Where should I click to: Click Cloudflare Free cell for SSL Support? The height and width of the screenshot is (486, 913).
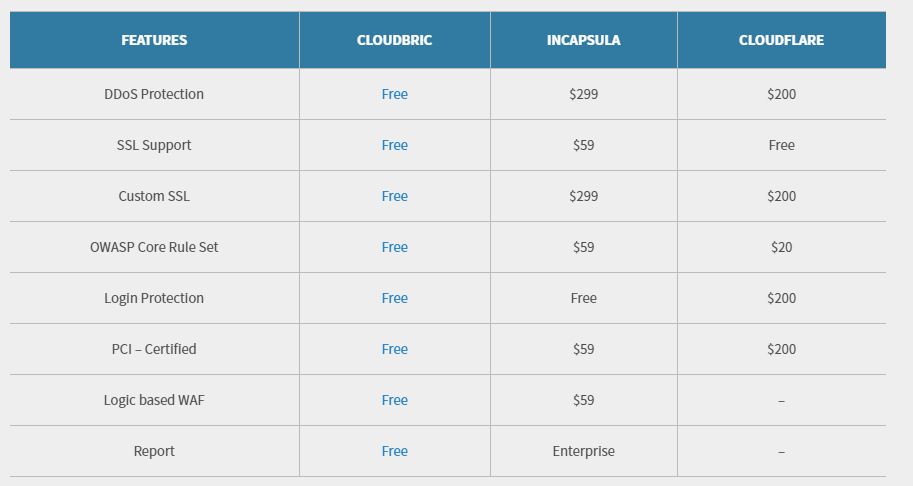click(781, 145)
